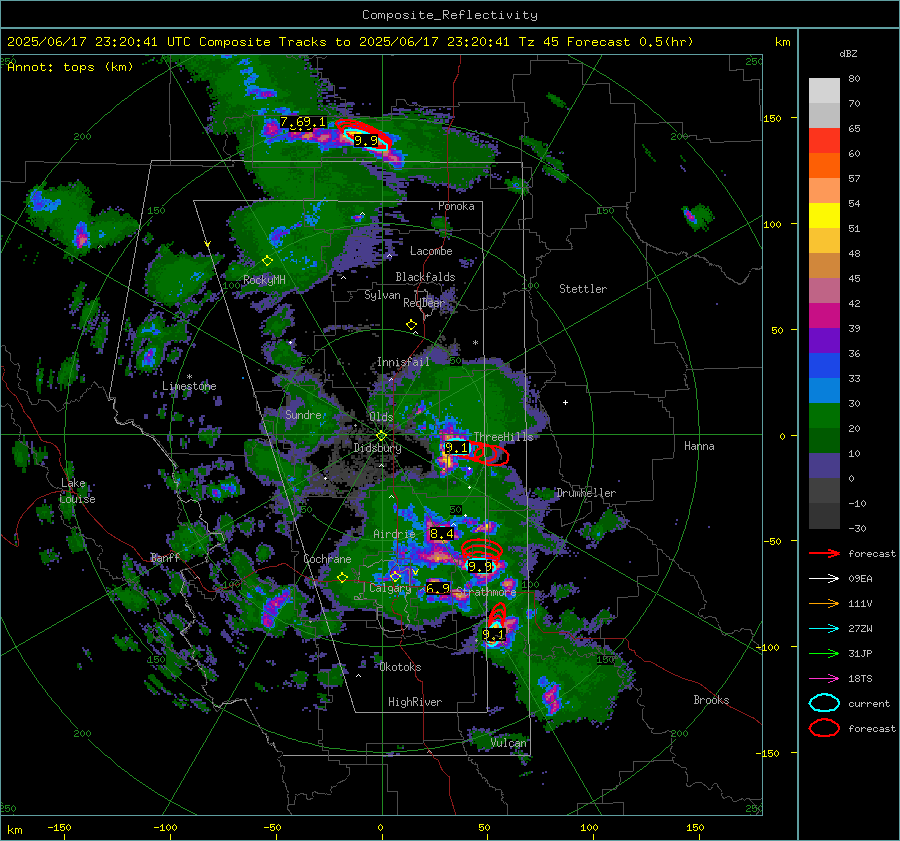This screenshot has width=900, height=841.
Task: Click the bright yellow 54 dBZ swatch
Action: (824, 215)
